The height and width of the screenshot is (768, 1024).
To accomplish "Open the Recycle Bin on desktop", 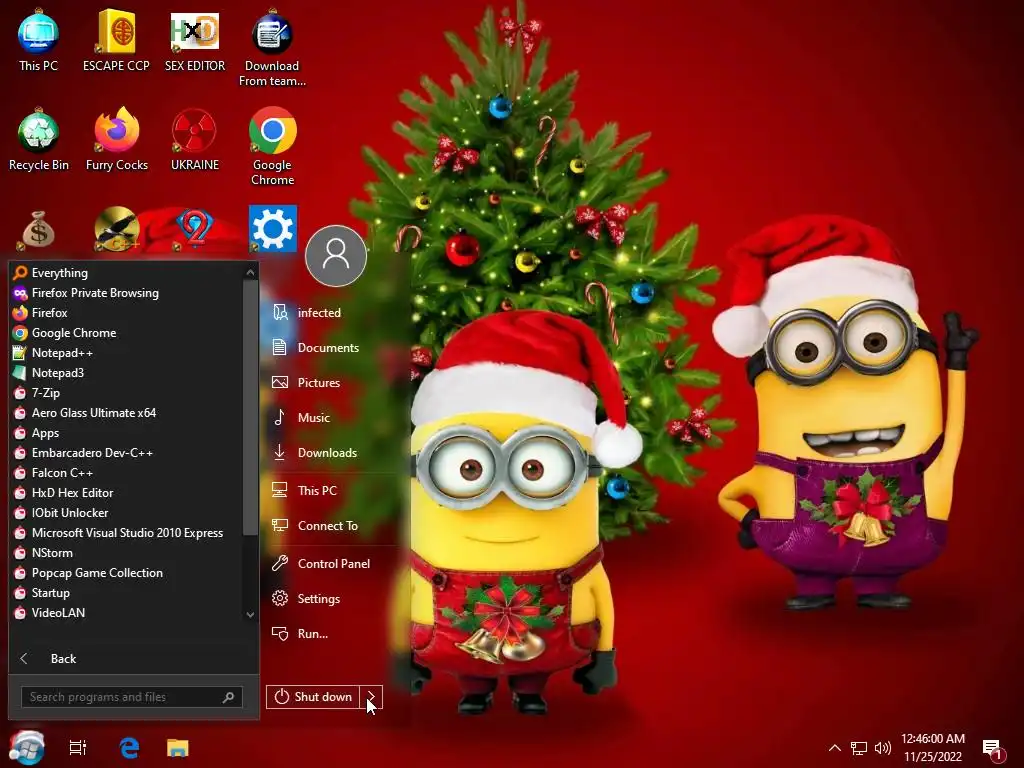I will [x=39, y=140].
